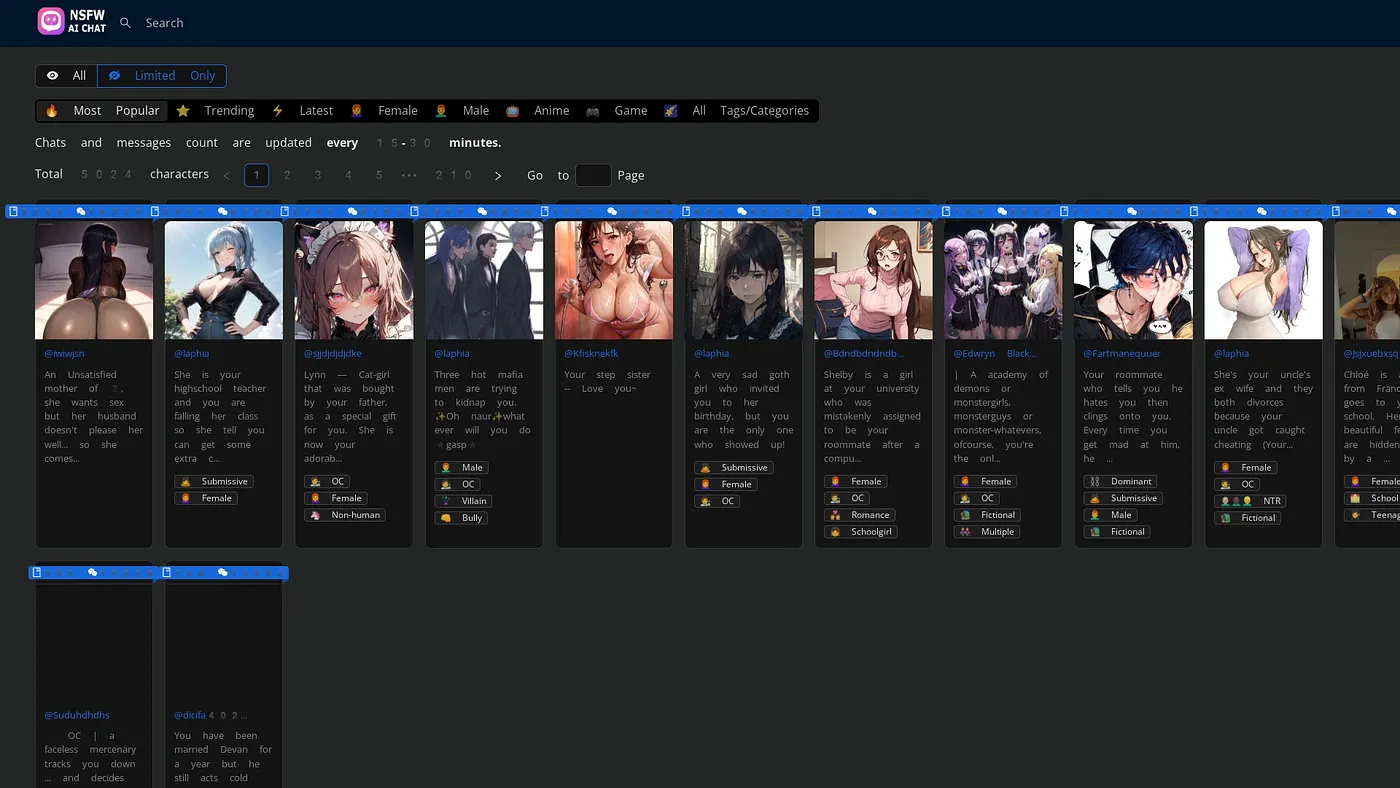Screen dimensions: 1400x788
Task: Open the @Suduhdhdhs creator link
Action: point(77,715)
